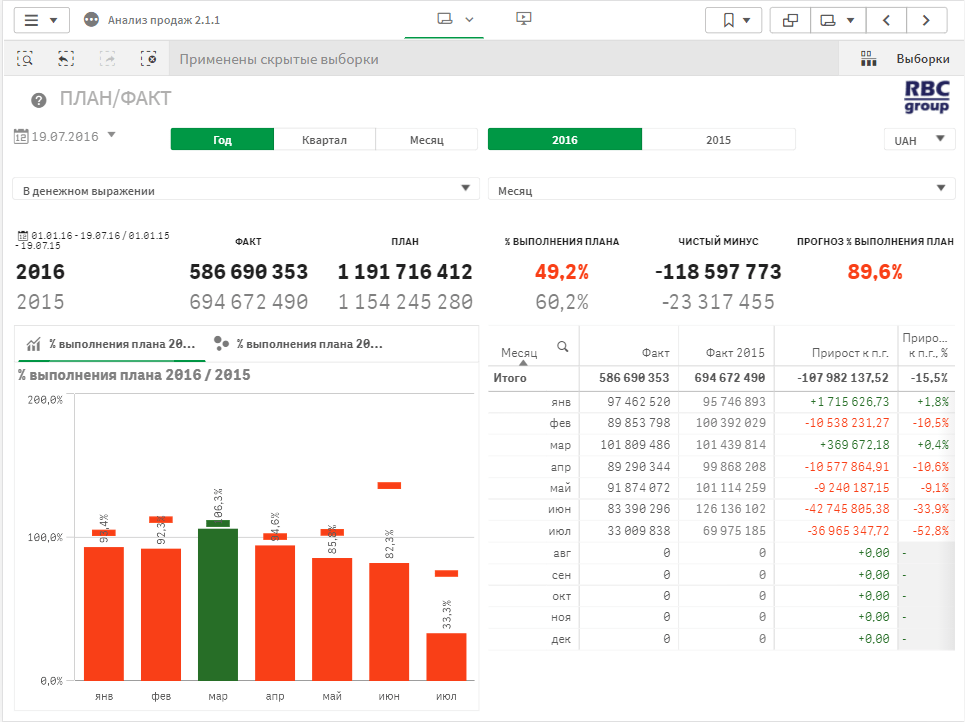Open the smart search icon in selections bar
Image resolution: width=965 pixels, height=722 pixels.
tap(27, 59)
